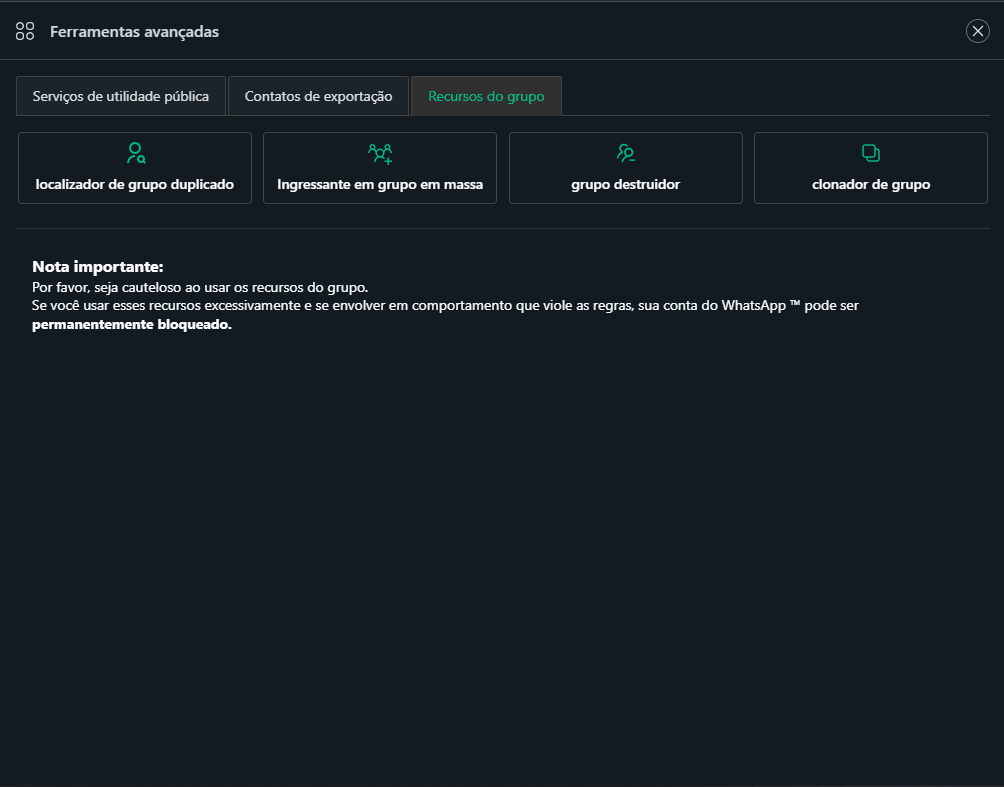Viewport: 1004px width, 787px height.
Task: Click the Nota importante heading
Action: pyautogui.click(x=98, y=266)
